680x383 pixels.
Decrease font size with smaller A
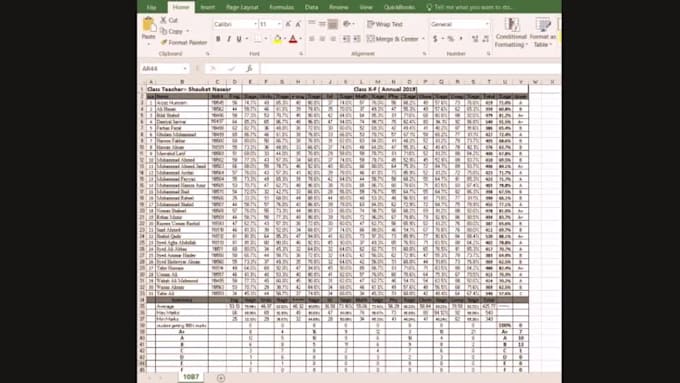click(298, 24)
